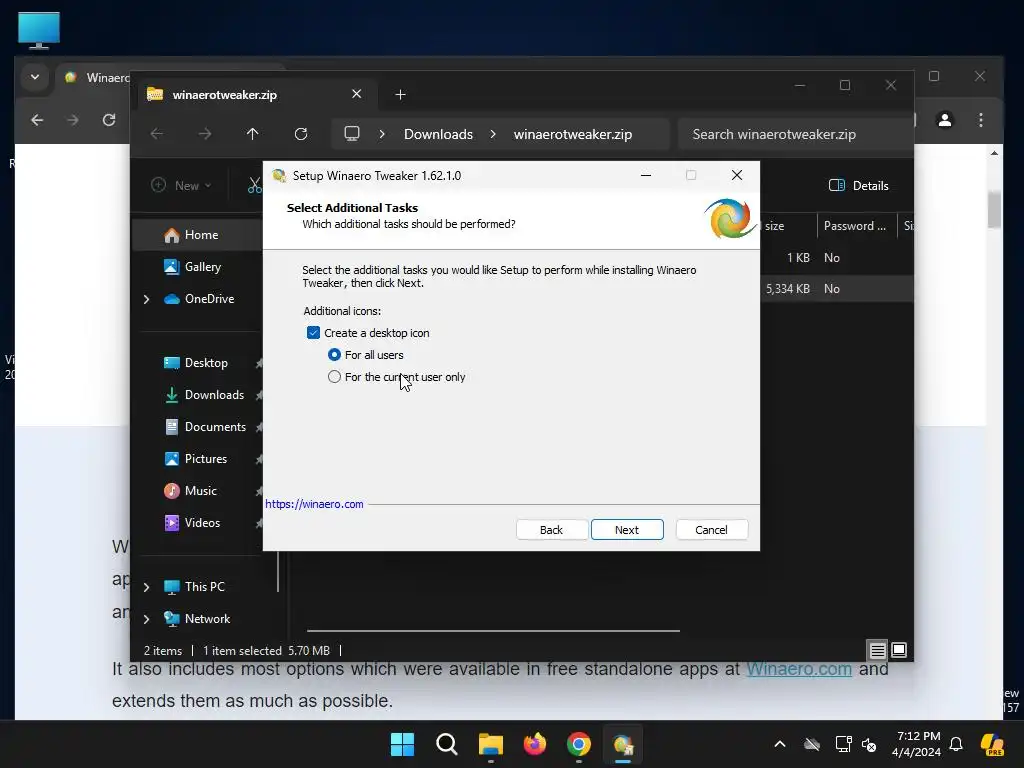Check the Create a desktop icon box
The image size is (1024, 768).
tap(313, 333)
